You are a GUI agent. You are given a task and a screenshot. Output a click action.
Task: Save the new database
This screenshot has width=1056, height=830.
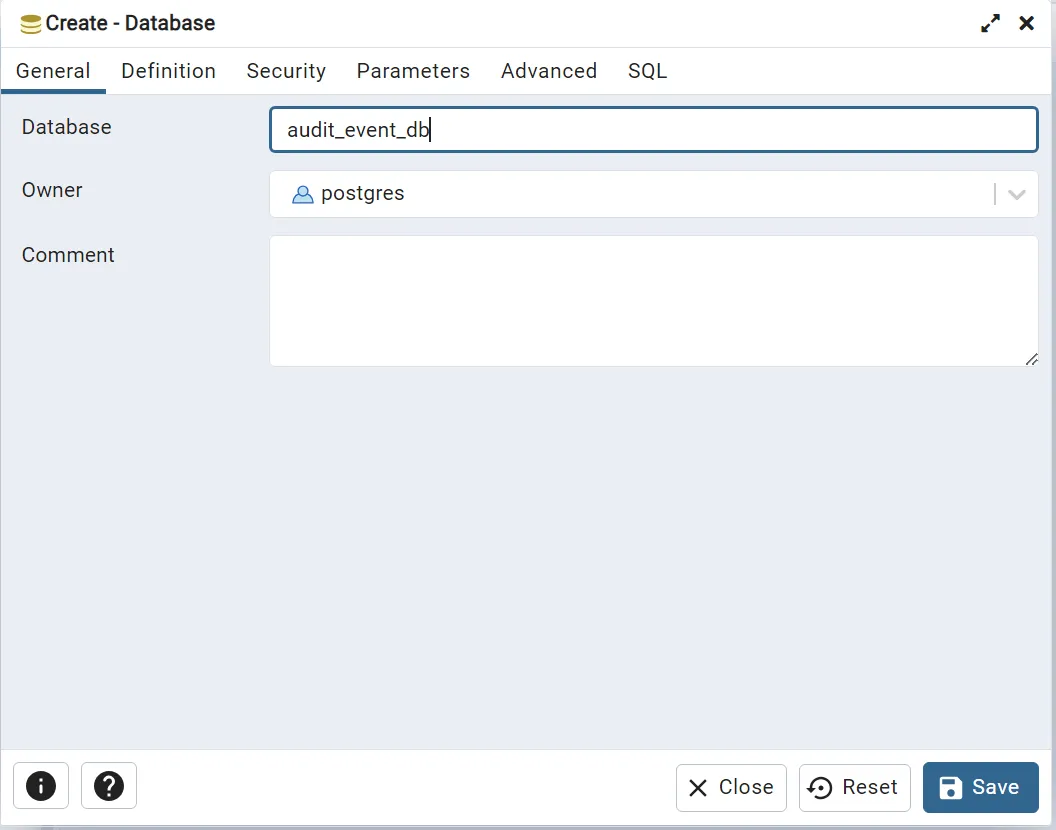(980, 787)
